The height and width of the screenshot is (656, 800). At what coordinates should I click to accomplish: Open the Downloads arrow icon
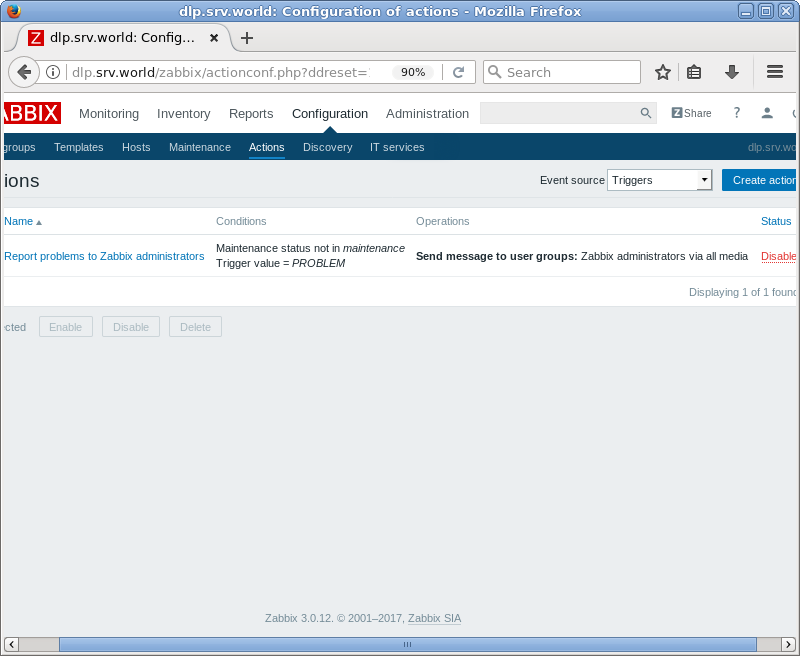732,72
